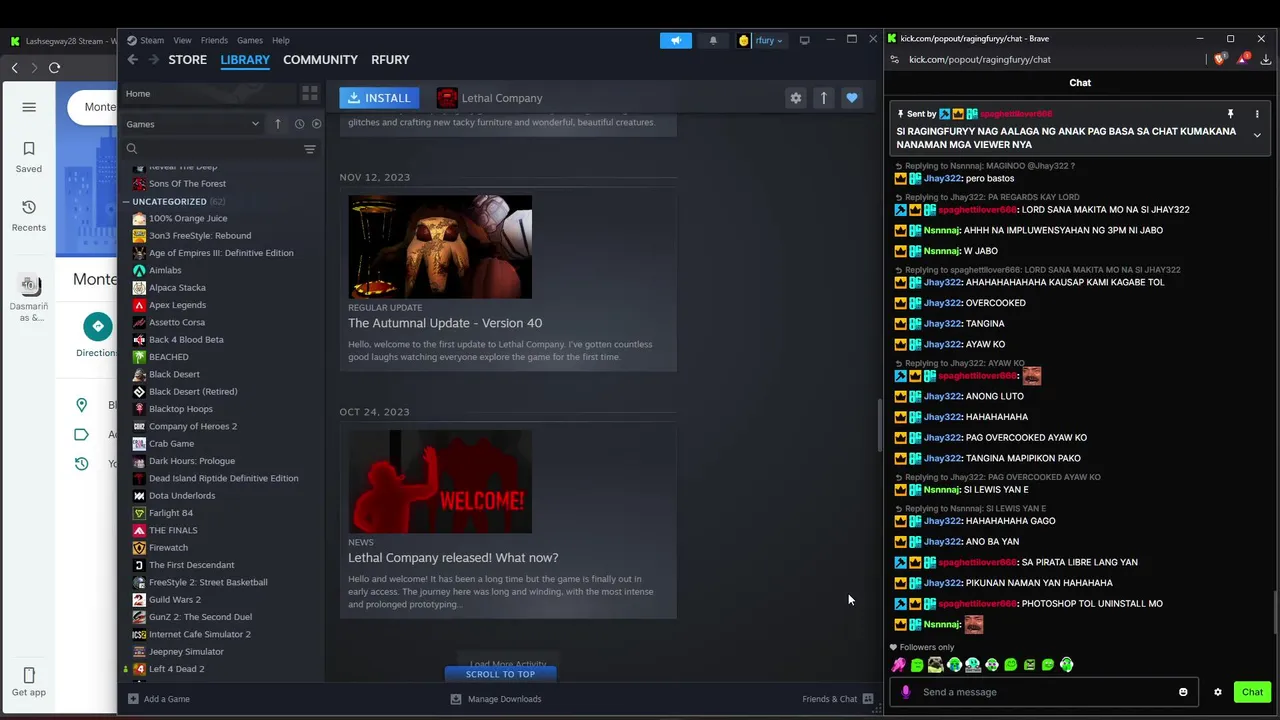This screenshot has width=1280, height=720.
Task: Click the Add a Game plus icon
Action: 133,699
